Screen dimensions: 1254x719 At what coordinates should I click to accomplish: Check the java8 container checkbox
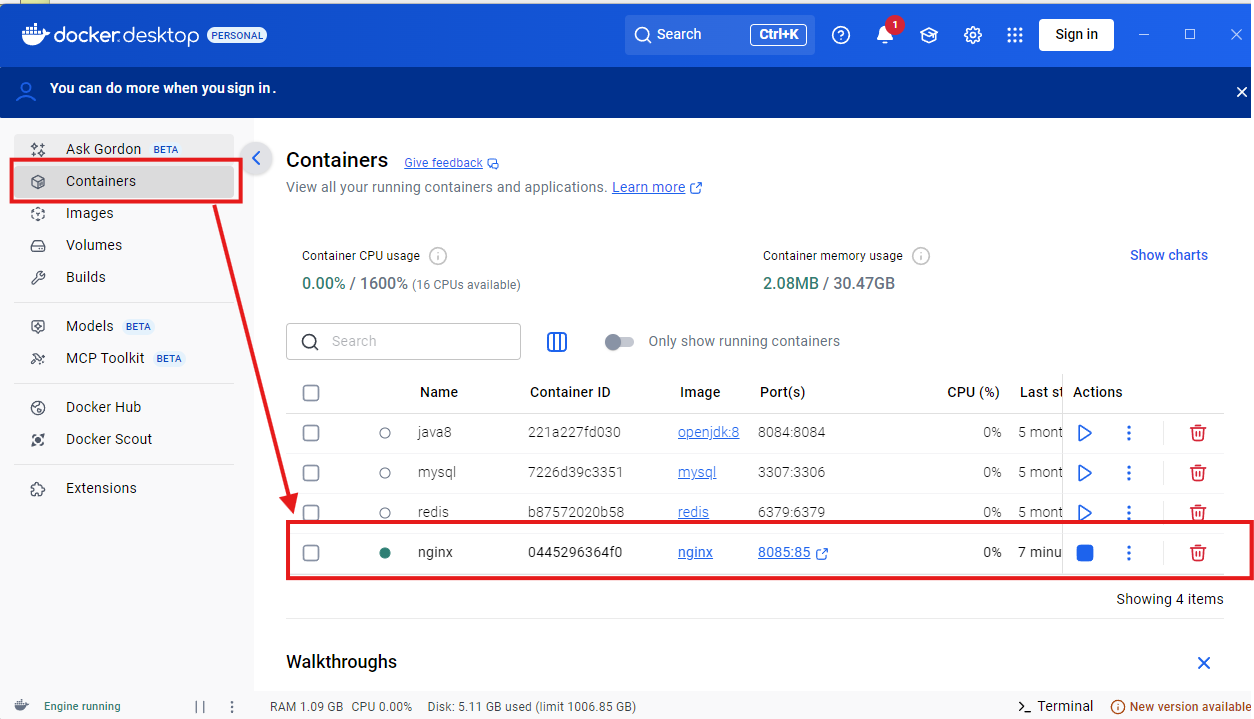311,433
